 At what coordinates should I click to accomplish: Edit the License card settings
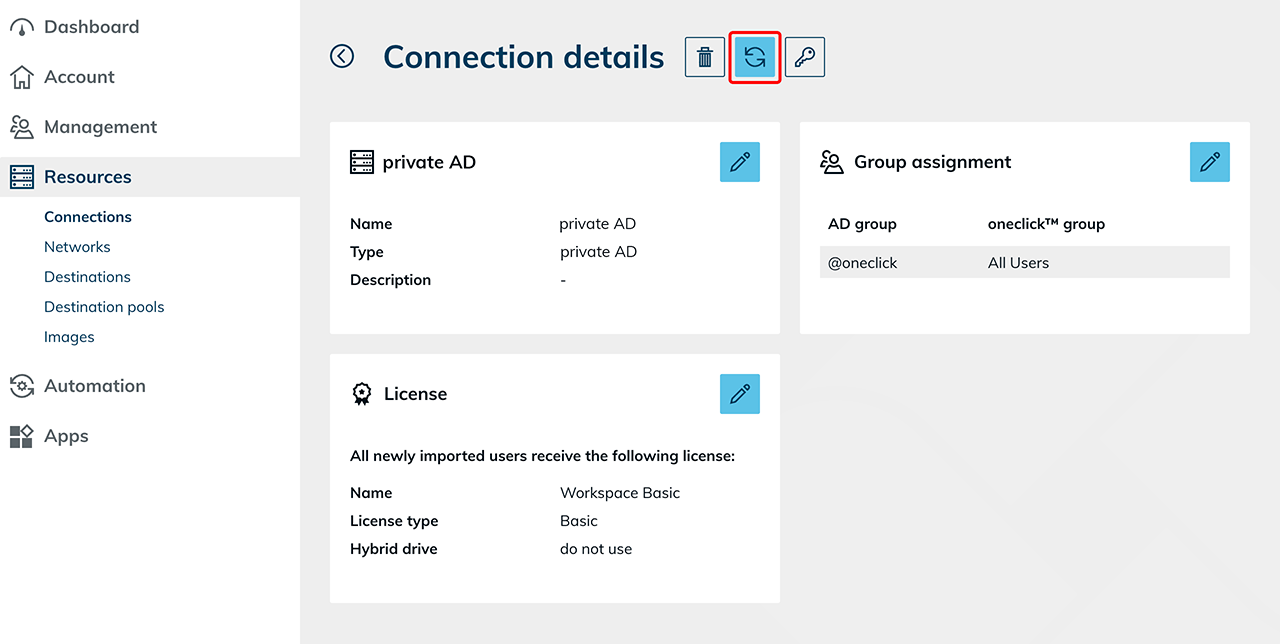(740, 394)
